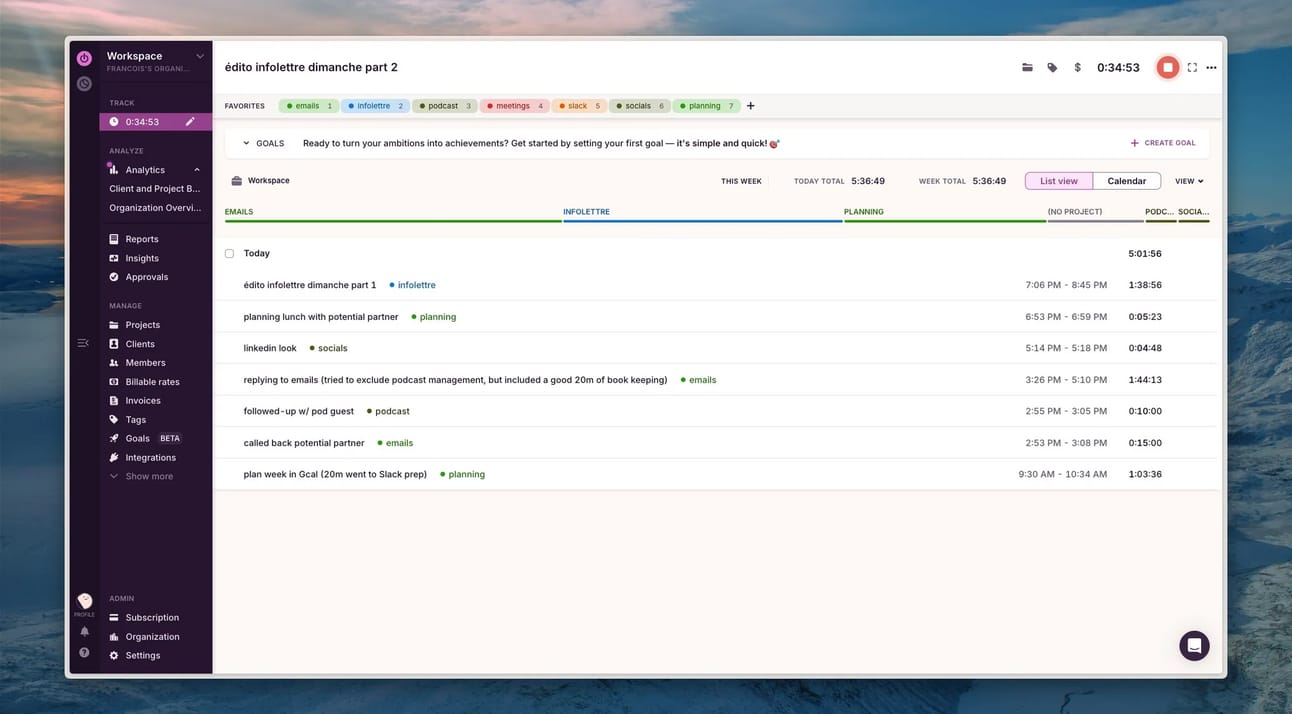This screenshot has width=1292, height=714.
Task: Click the 'called back potential partner' entry
Action: pos(304,443)
